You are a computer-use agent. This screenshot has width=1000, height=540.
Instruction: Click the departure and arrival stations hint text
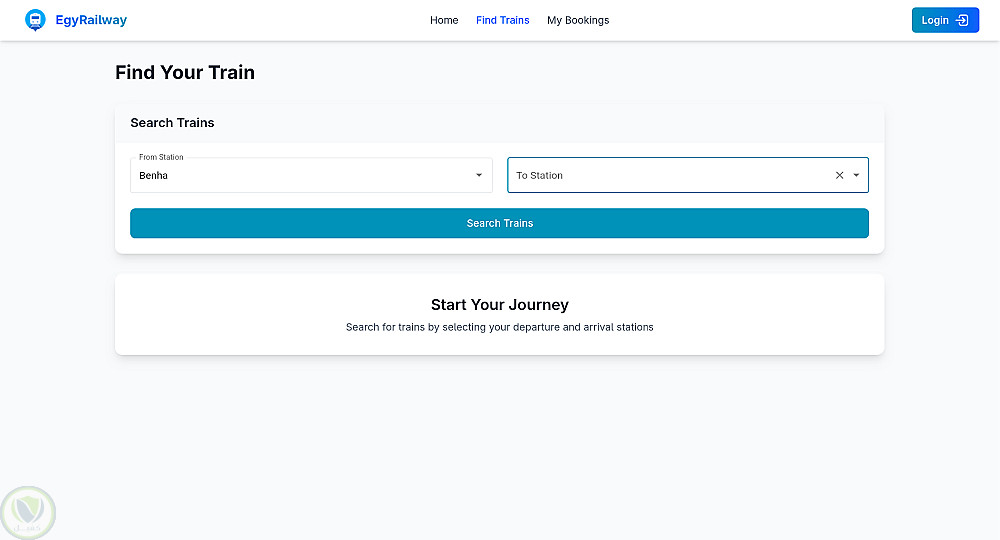[x=500, y=327]
